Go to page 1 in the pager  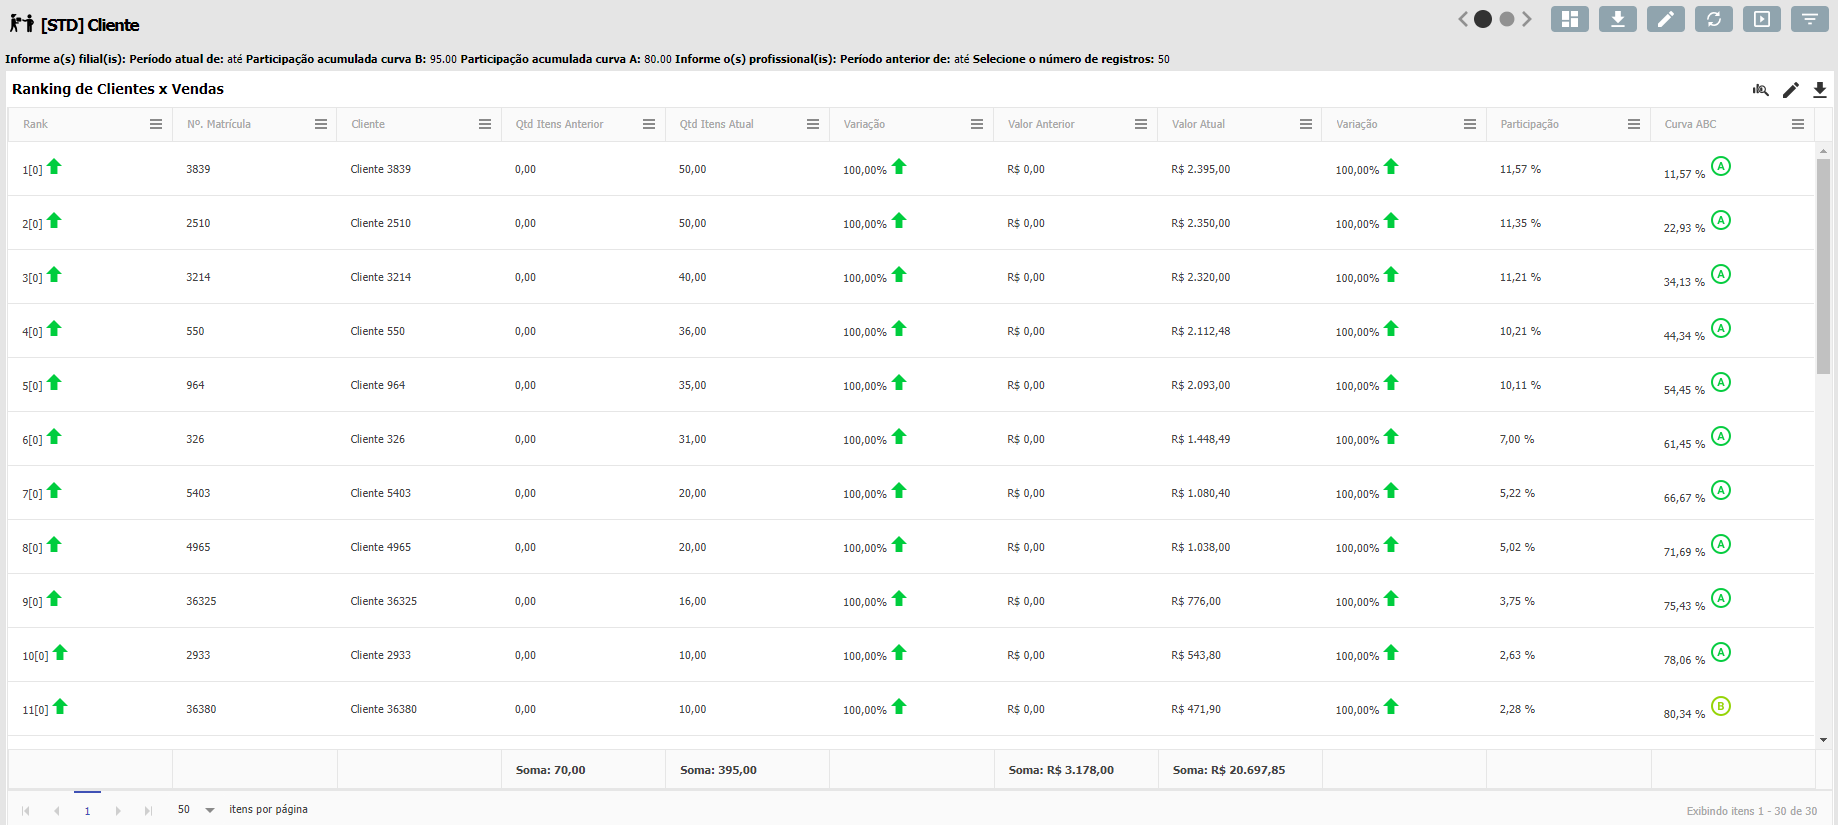tap(87, 810)
